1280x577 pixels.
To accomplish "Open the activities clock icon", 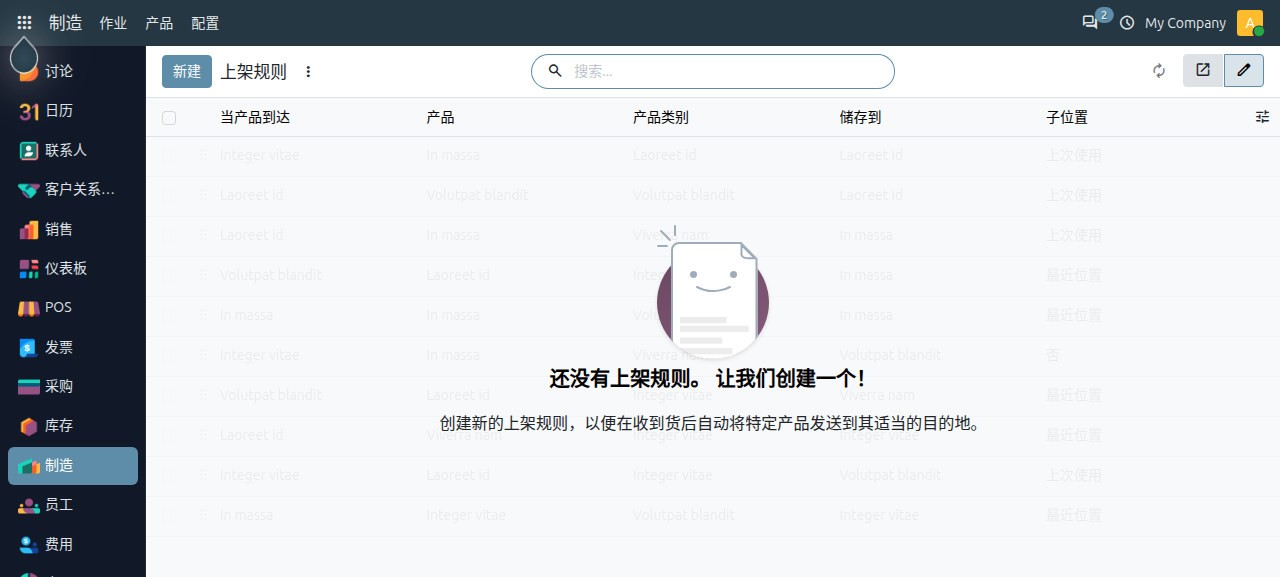I will [1127, 22].
